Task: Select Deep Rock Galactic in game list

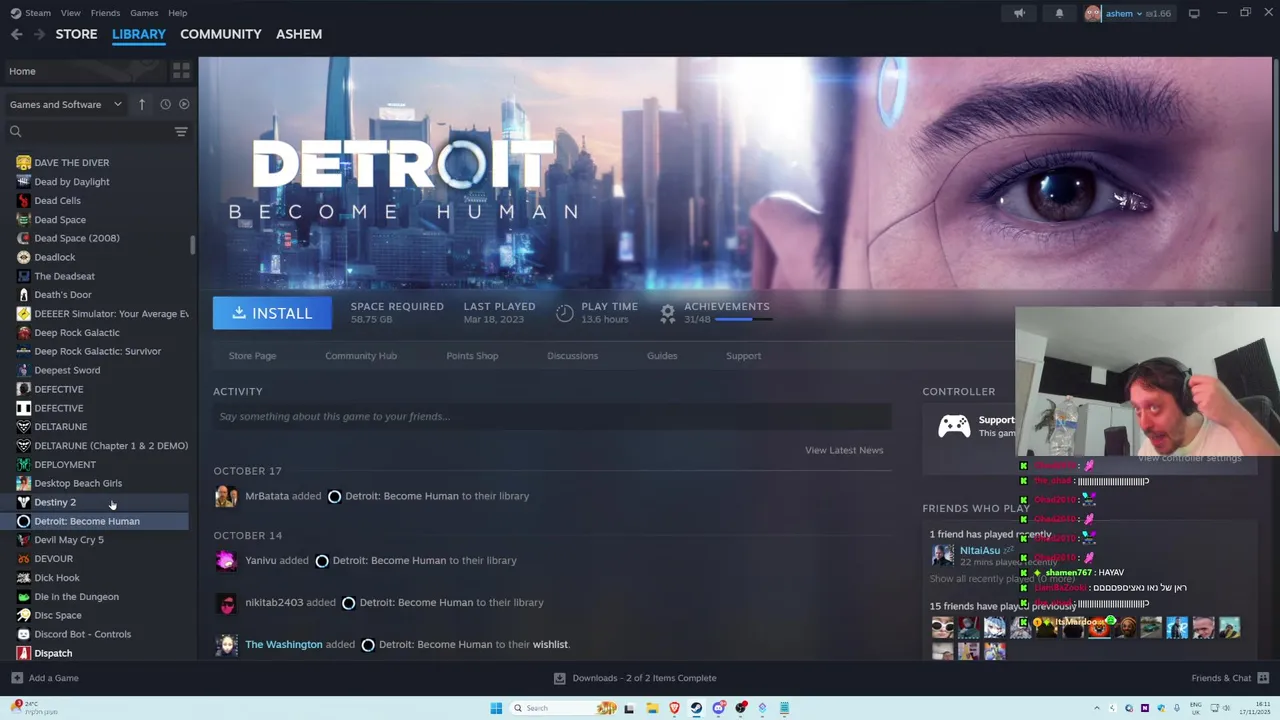Action: click(76, 333)
